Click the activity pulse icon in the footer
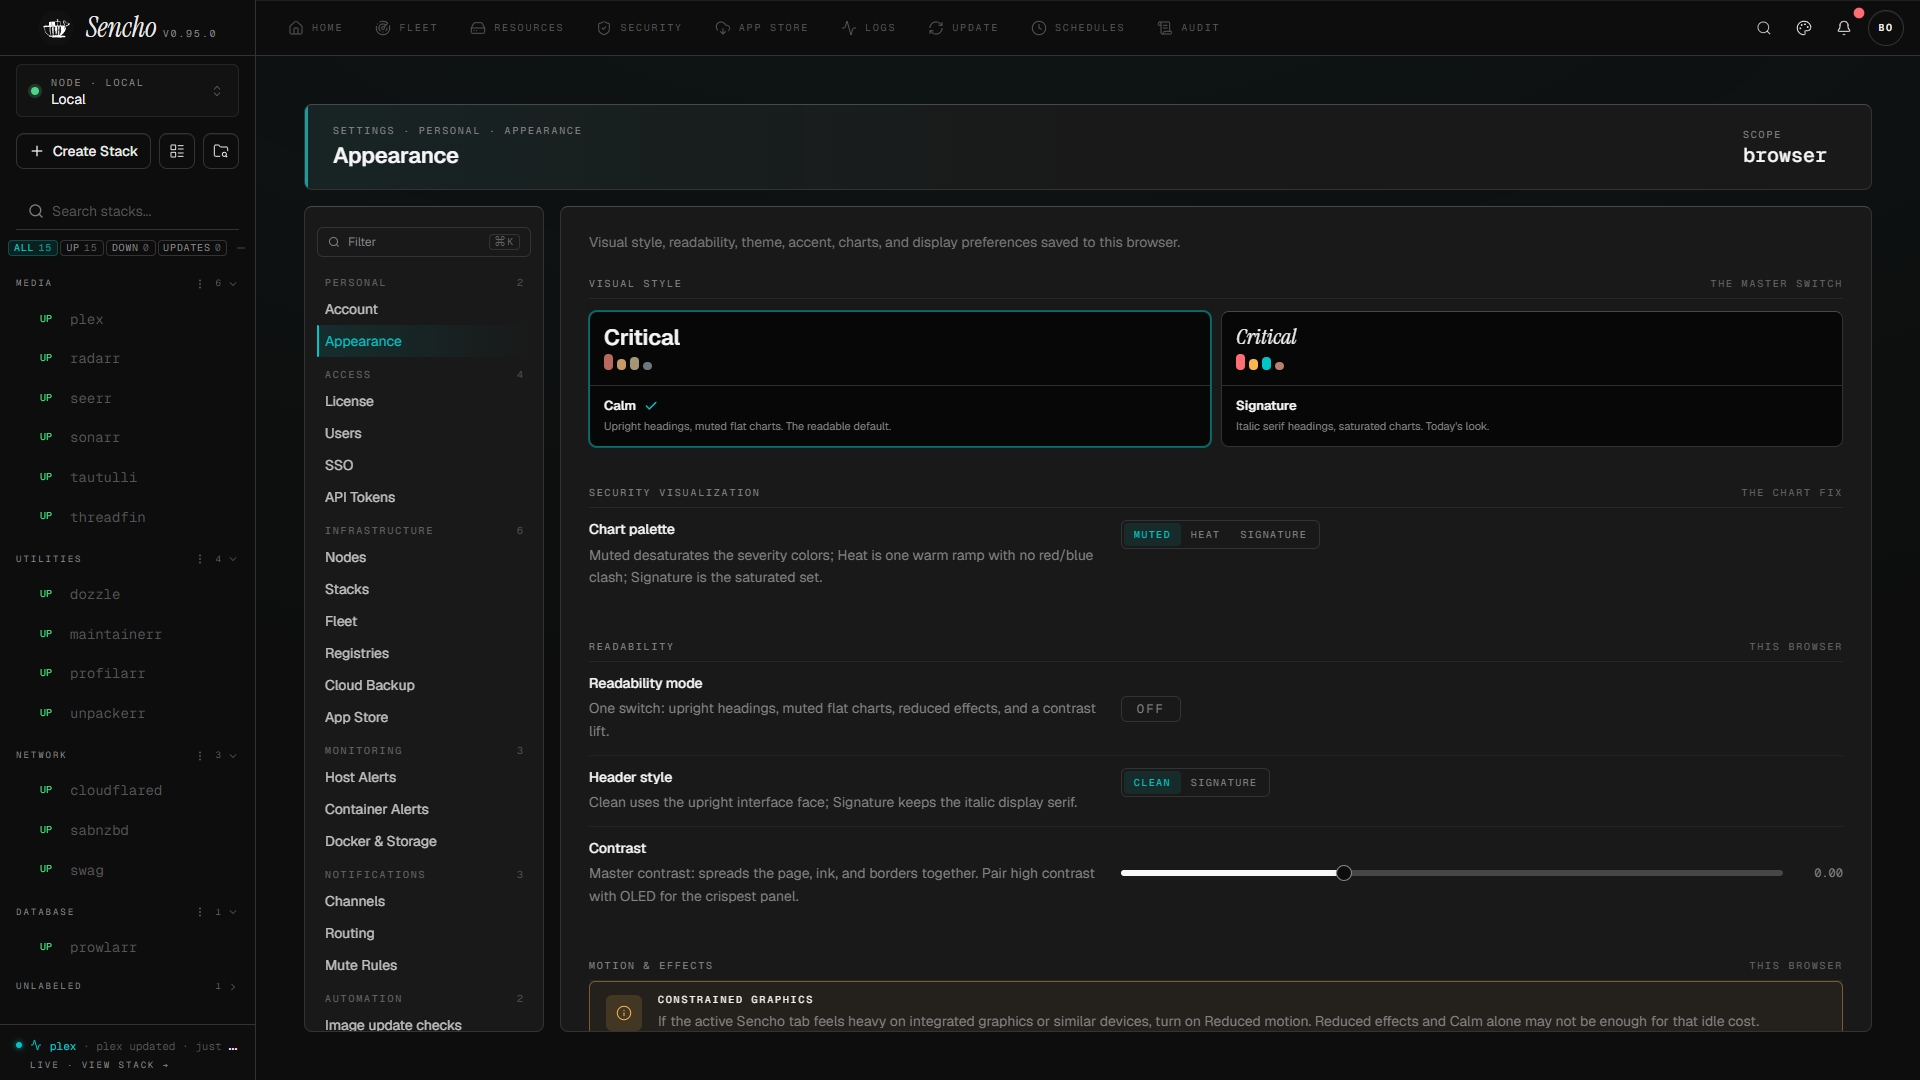The width and height of the screenshot is (1920, 1080). [x=36, y=1046]
